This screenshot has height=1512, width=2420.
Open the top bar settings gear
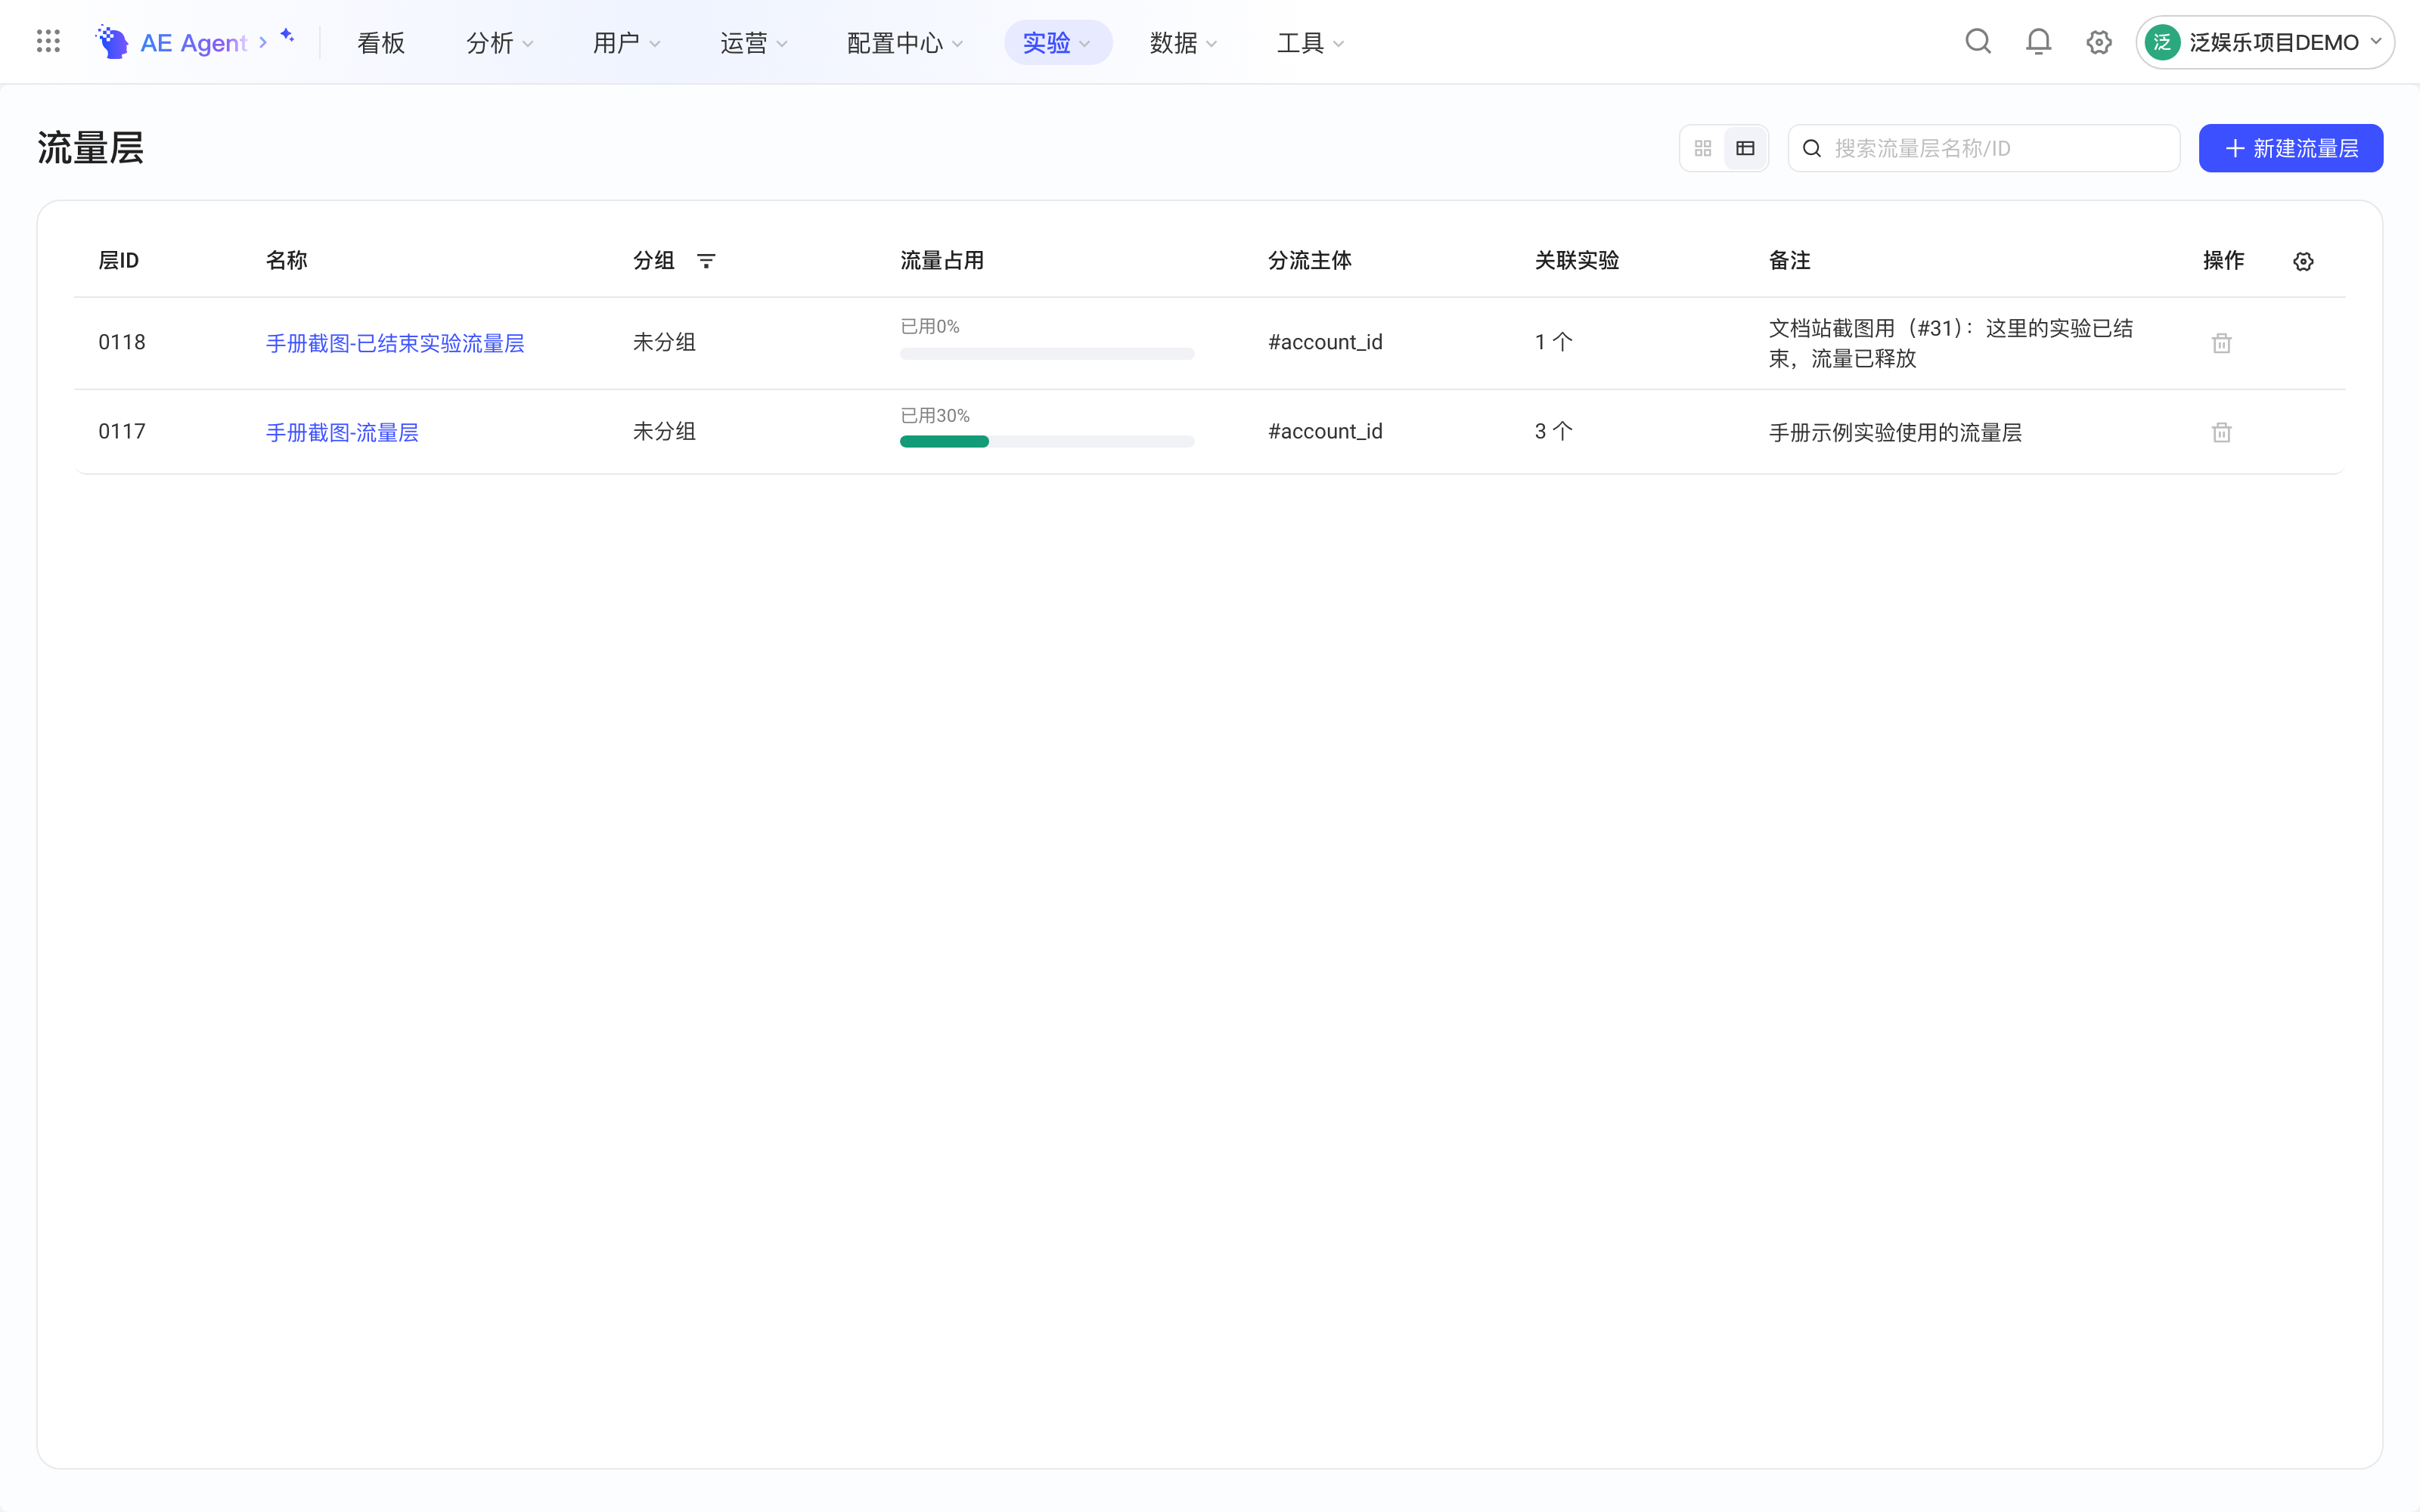pos(2099,42)
